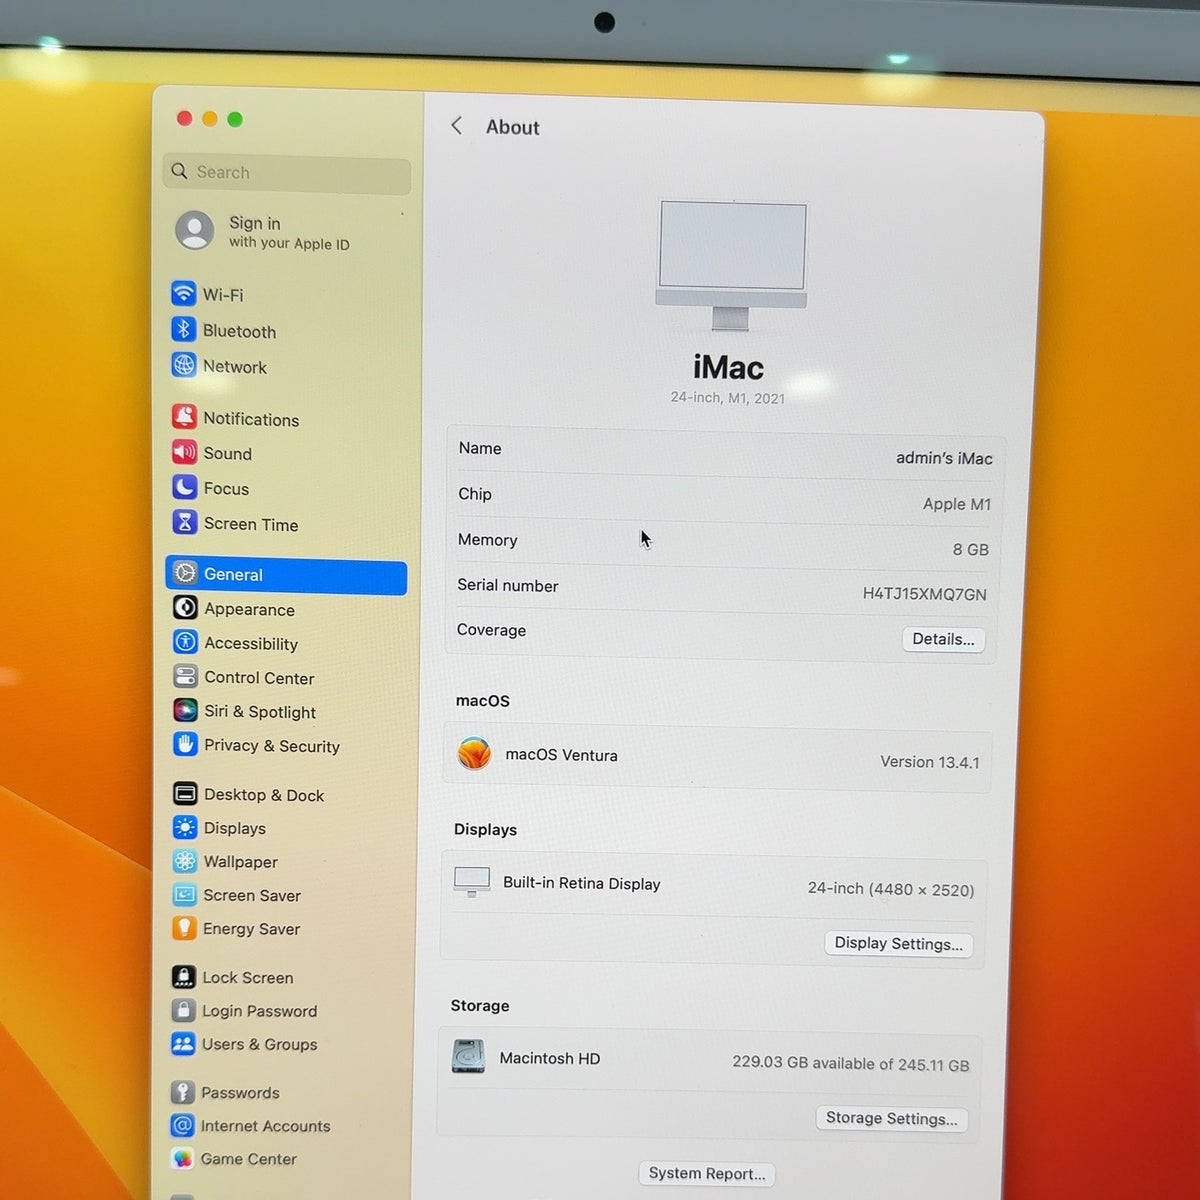Screen dimensions: 1200x1200
Task: Select the General item in sidebar
Action: (286, 574)
